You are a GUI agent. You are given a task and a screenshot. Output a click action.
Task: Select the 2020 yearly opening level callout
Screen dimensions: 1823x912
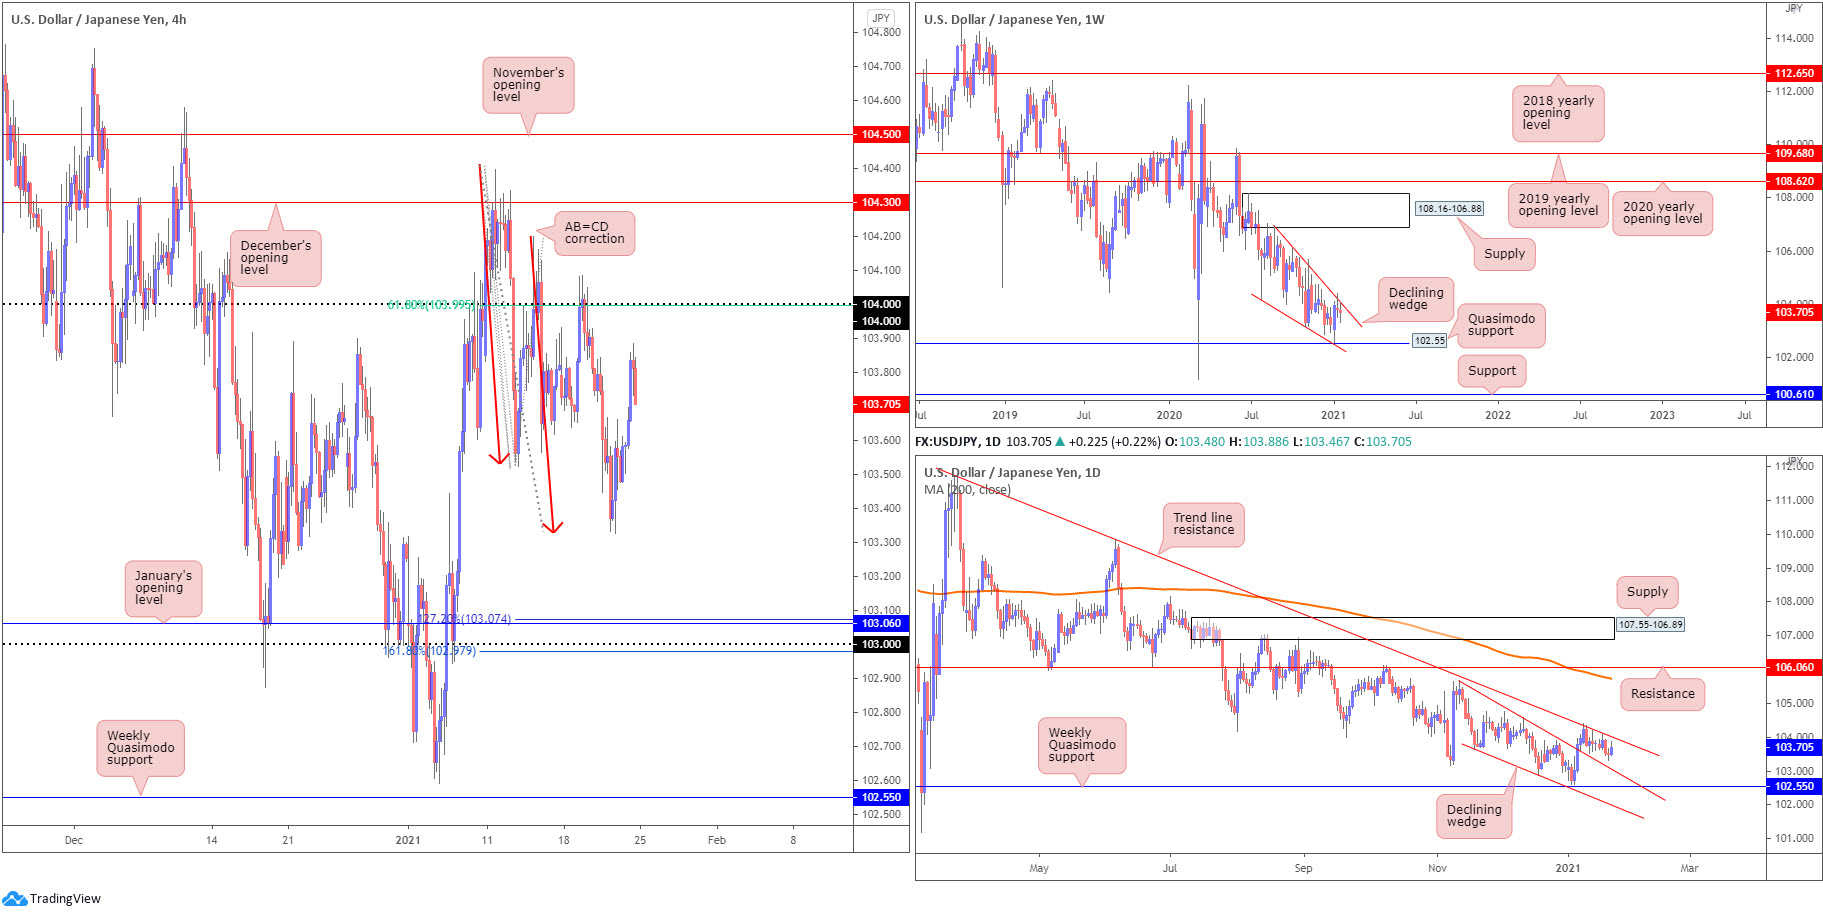point(1662,213)
